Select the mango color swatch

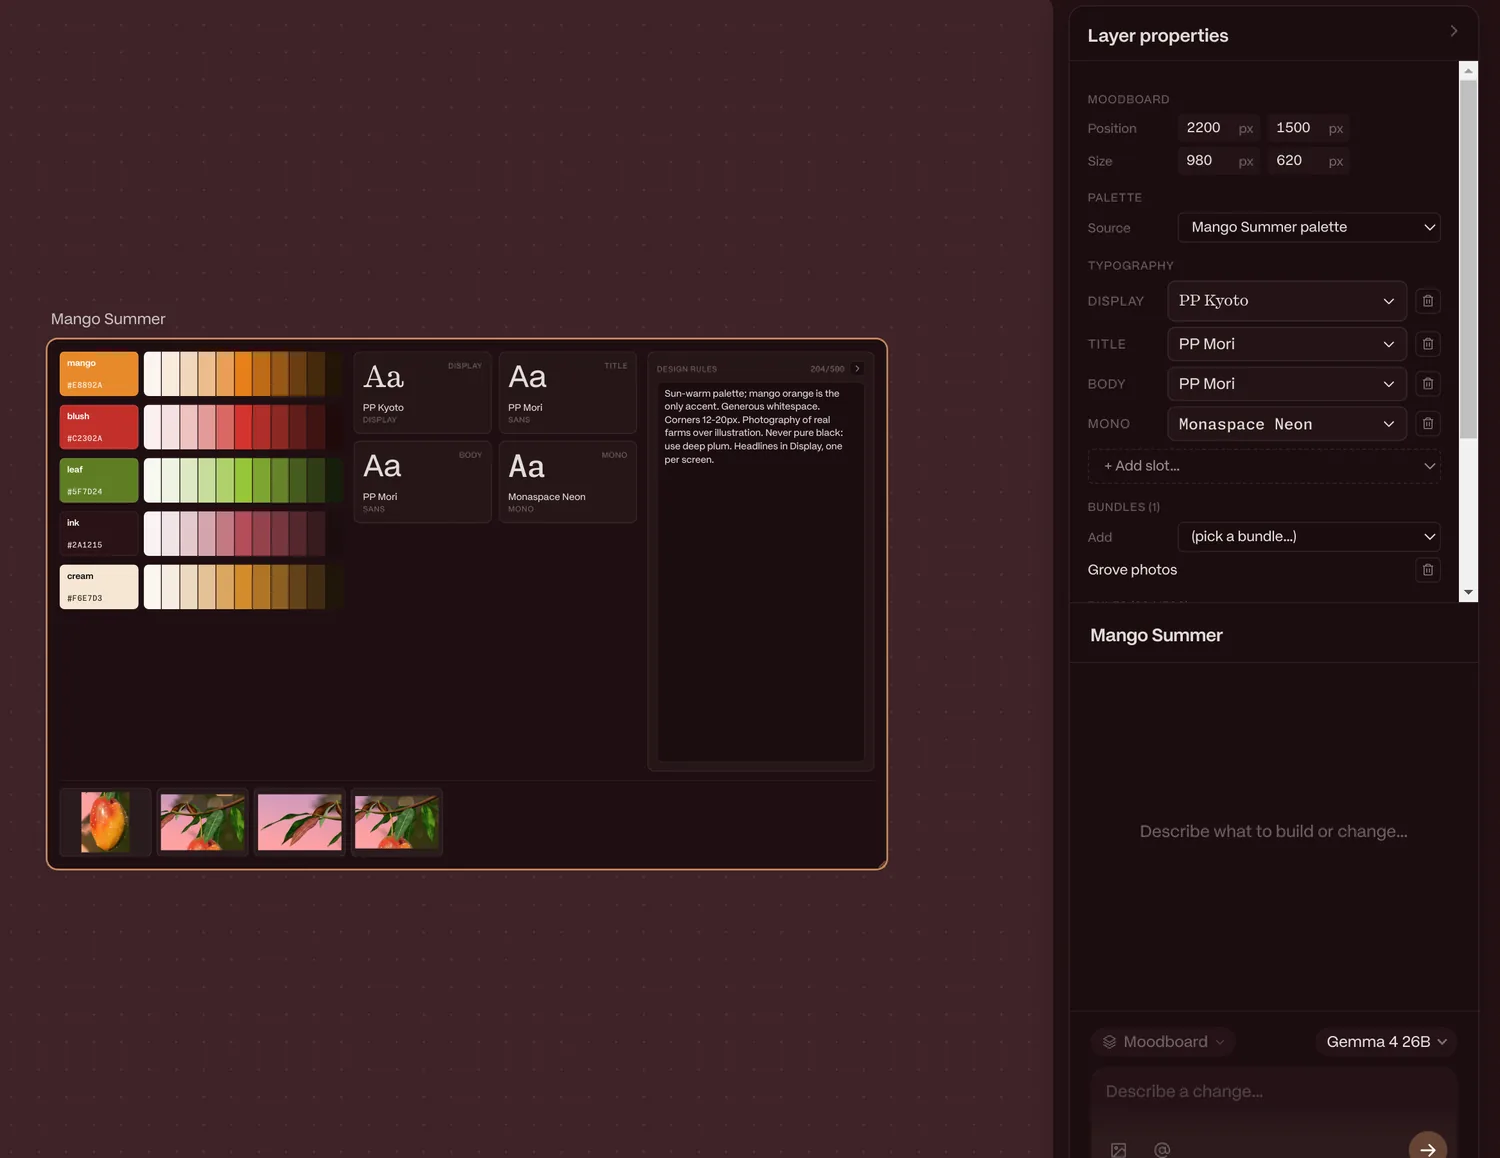pyautogui.click(x=99, y=374)
